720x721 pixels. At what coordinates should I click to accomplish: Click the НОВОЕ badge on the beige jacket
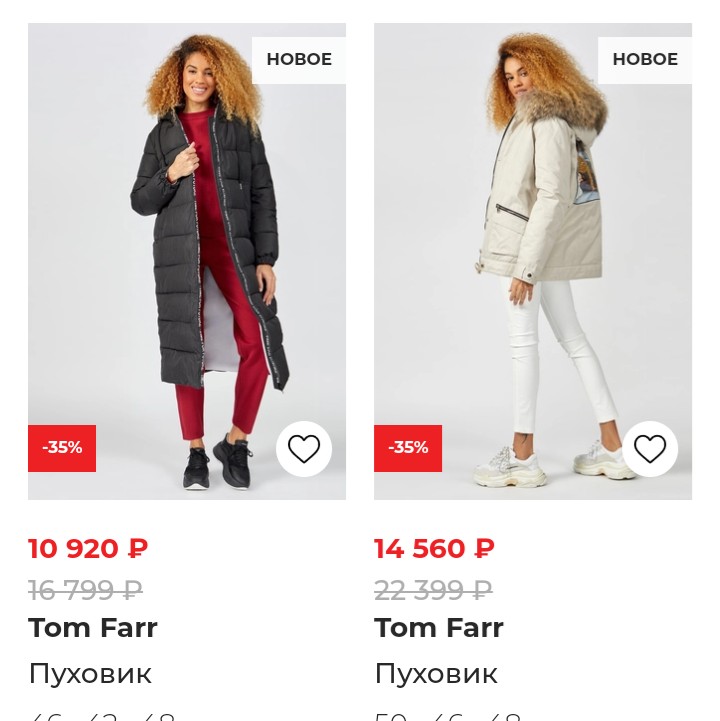tap(645, 60)
